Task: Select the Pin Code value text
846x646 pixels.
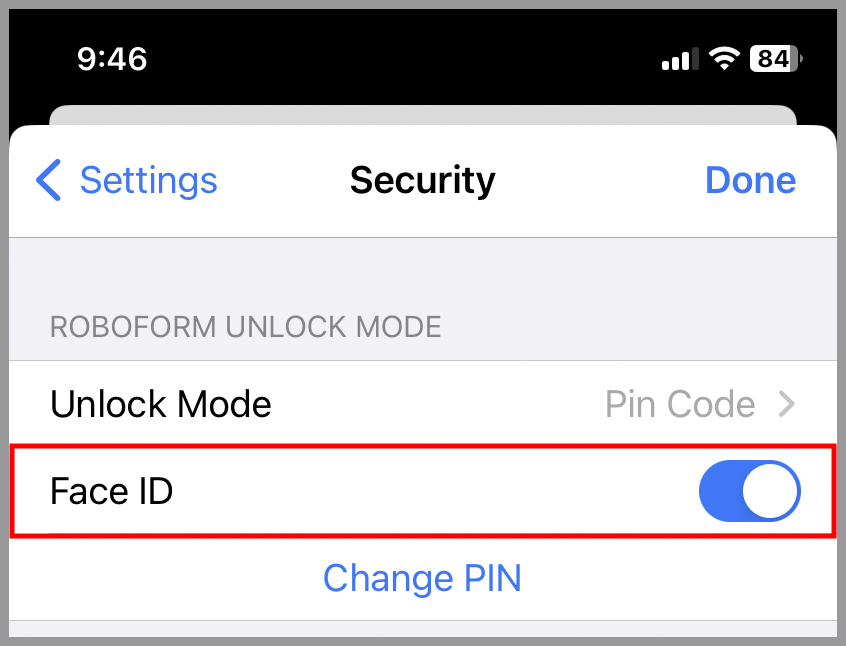Action: click(x=680, y=404)
